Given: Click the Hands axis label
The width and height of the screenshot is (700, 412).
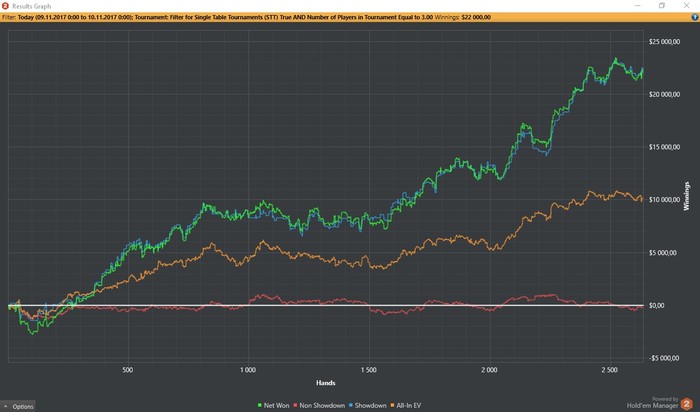Looking at the screenshot, I should coord(325,383).
